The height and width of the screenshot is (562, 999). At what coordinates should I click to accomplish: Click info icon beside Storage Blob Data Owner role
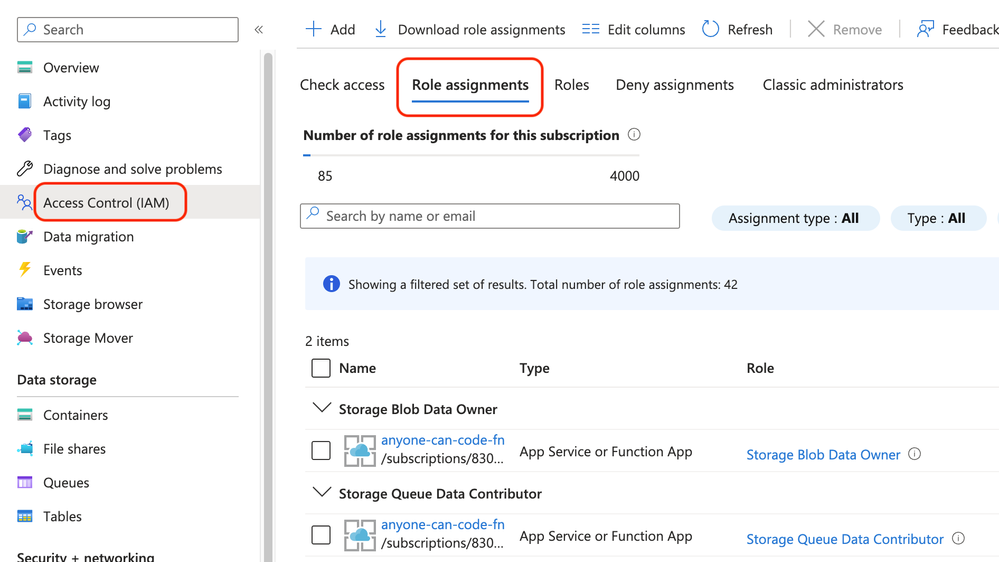coord(914,454)
